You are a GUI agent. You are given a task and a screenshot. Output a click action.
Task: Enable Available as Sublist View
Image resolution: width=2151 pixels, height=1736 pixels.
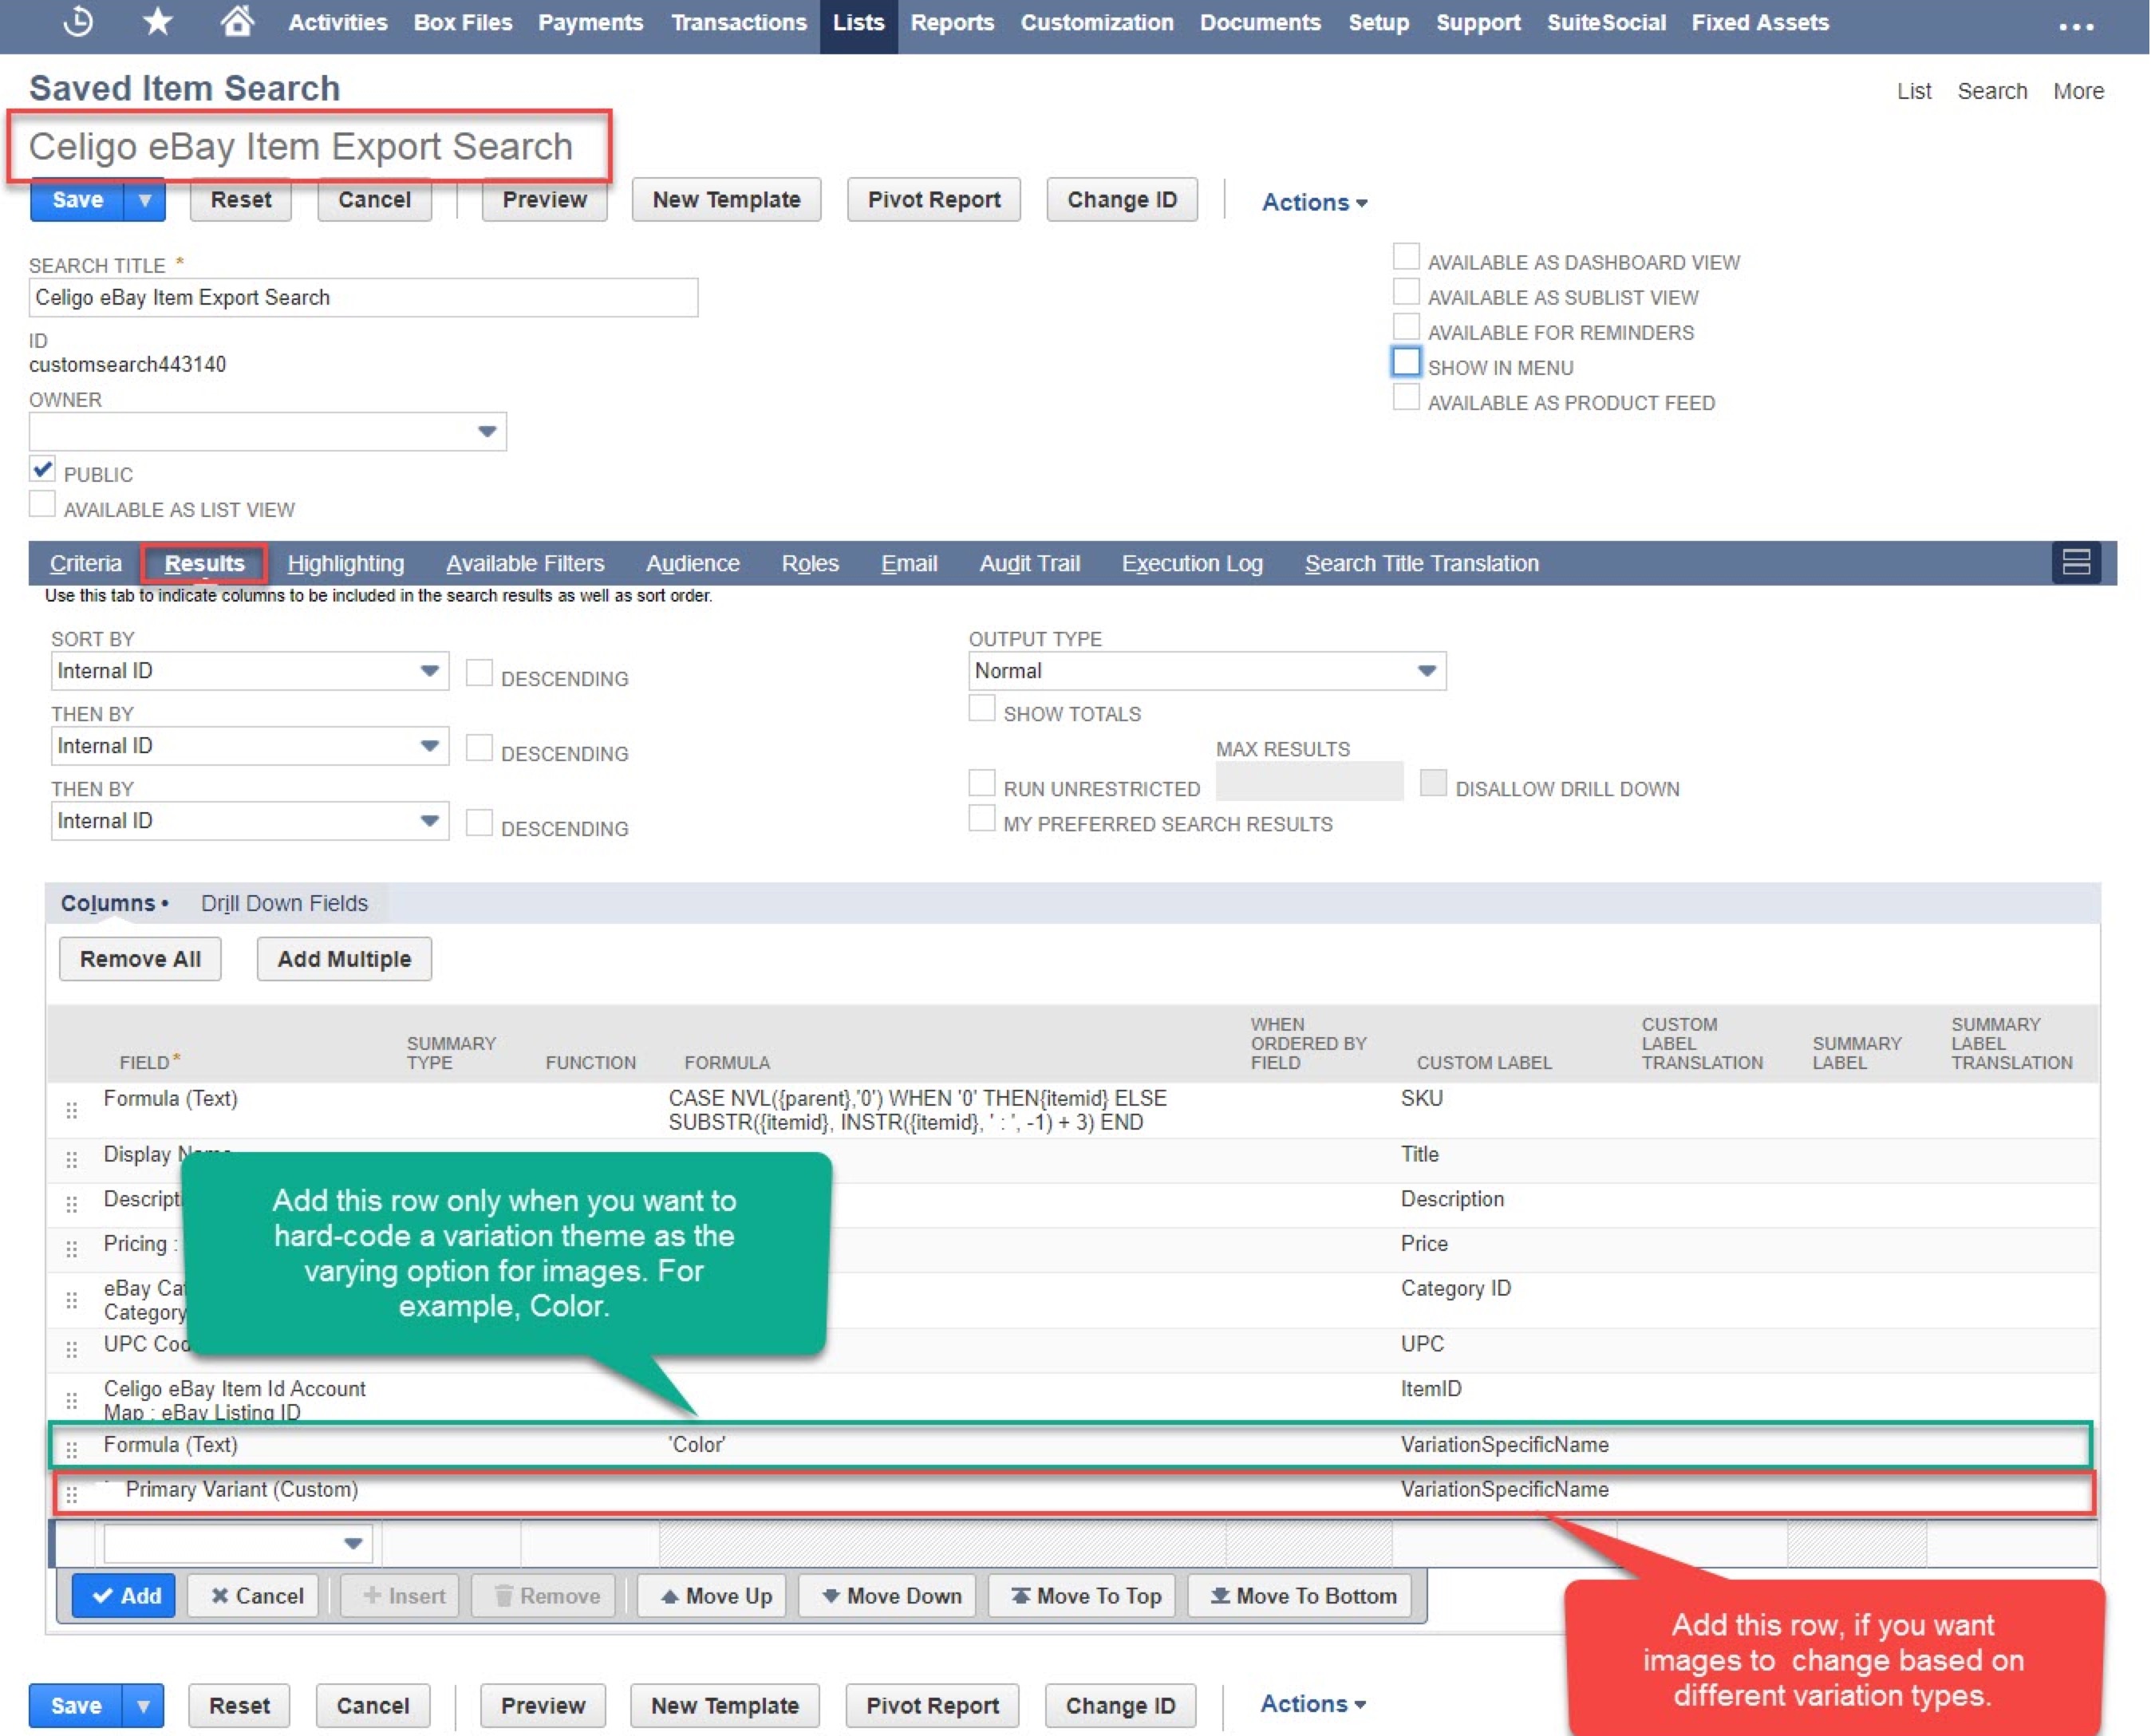pos(1406,292)
